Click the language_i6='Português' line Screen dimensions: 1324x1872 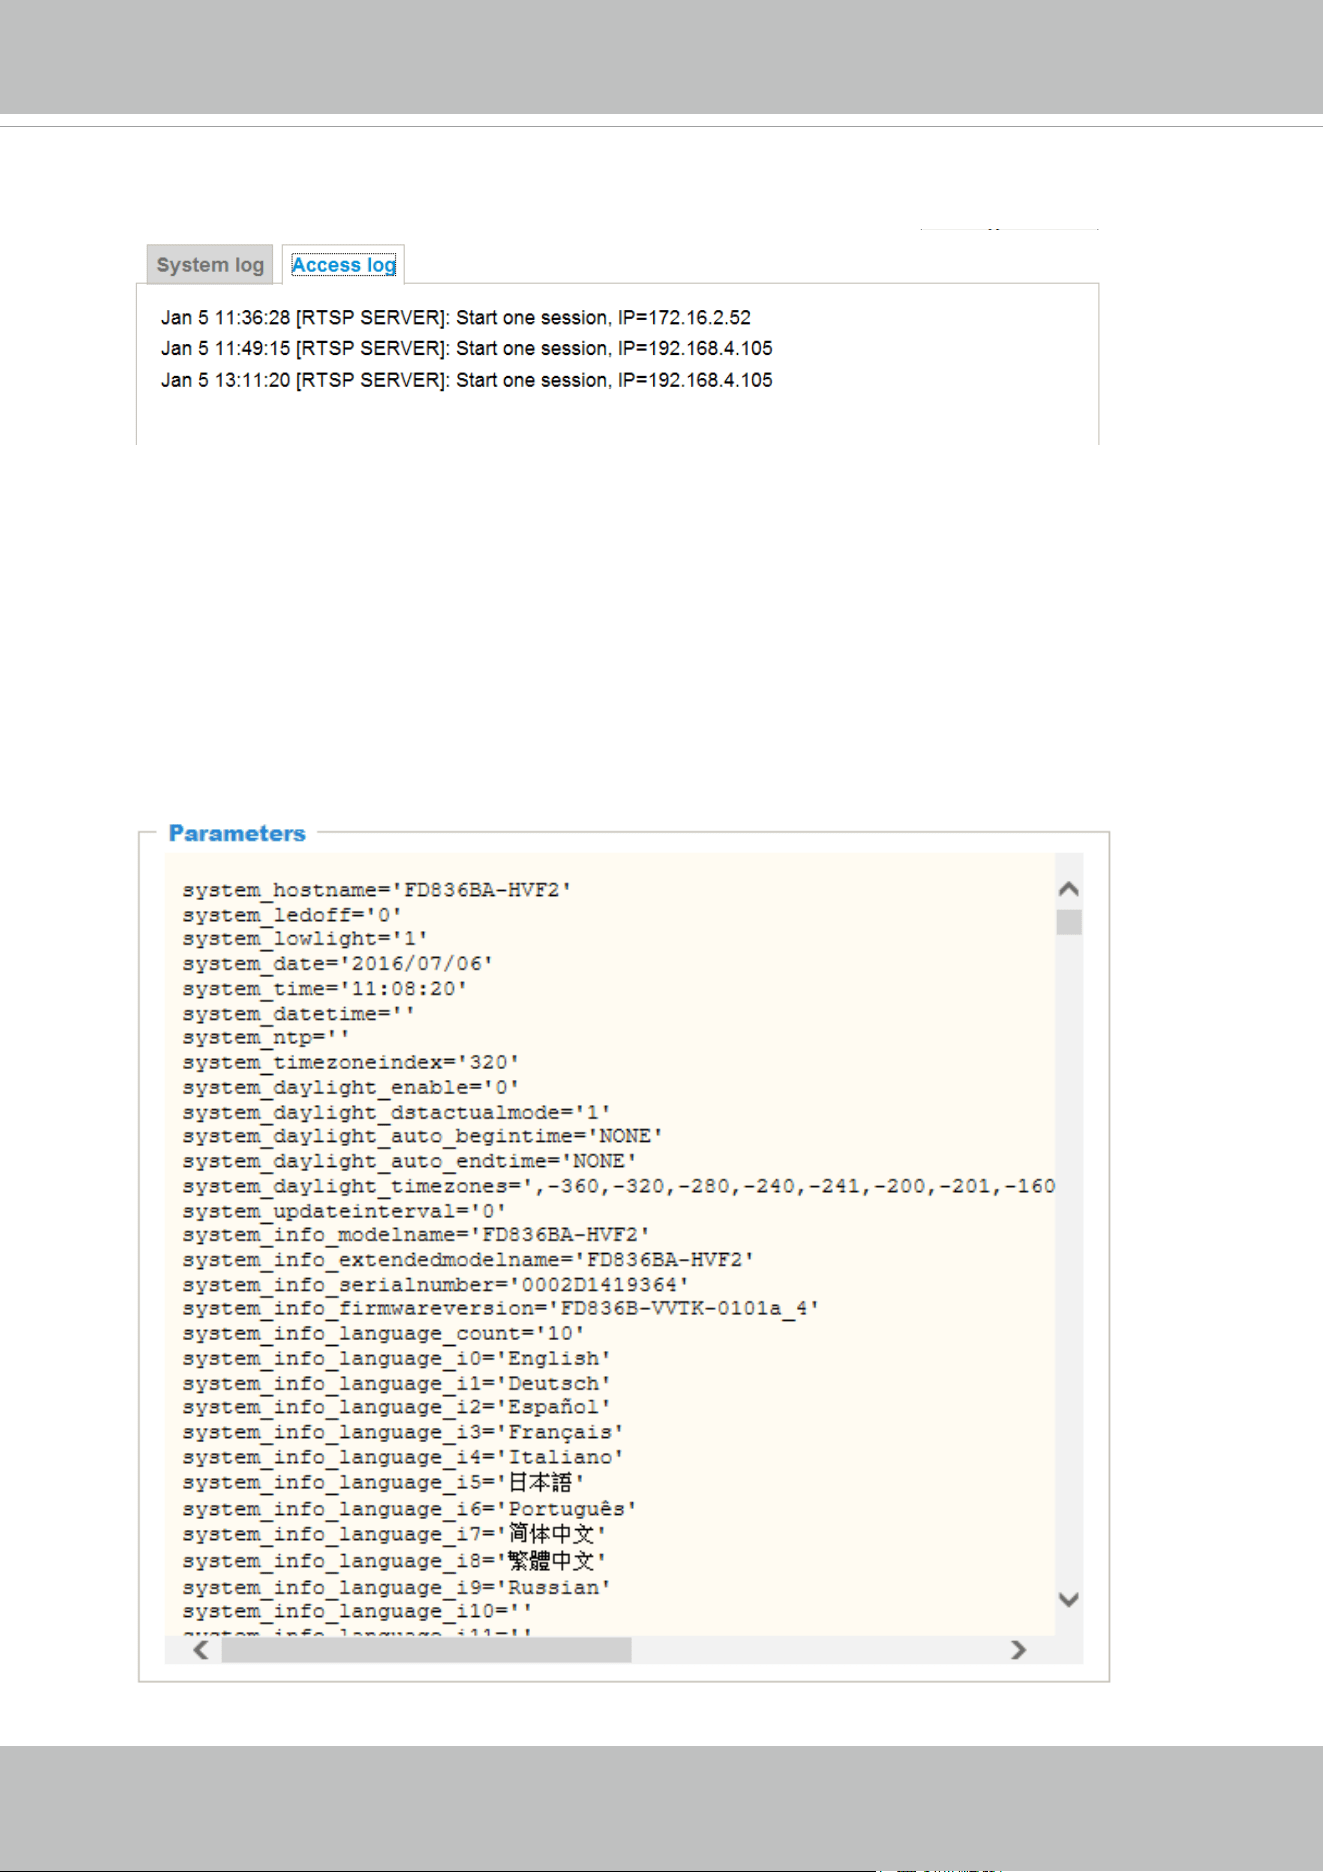pyautogui.click(x=410, y=1509)
